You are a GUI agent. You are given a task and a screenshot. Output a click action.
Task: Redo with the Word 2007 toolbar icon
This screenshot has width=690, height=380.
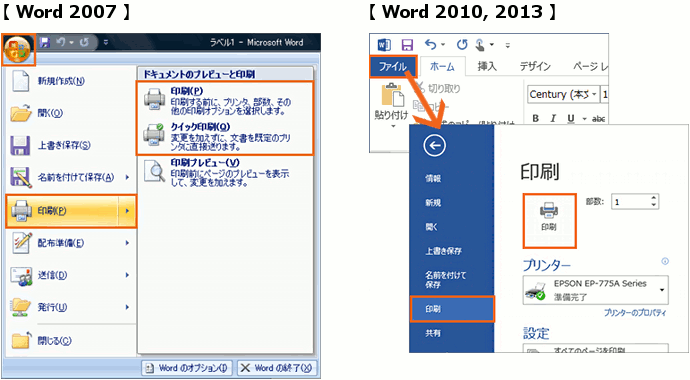pos(84,42)
